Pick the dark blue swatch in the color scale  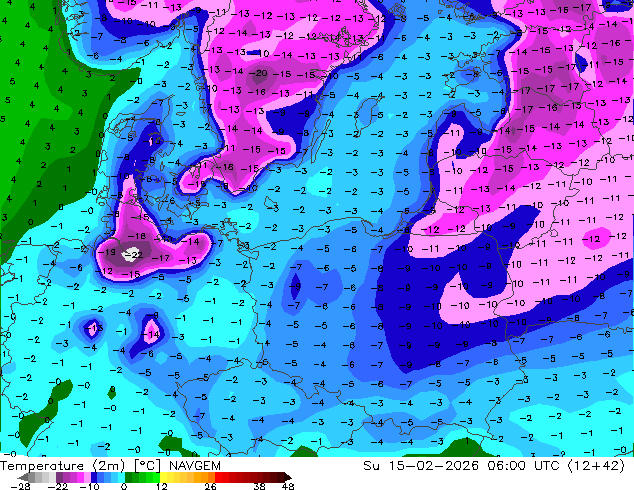click(94, 477)
